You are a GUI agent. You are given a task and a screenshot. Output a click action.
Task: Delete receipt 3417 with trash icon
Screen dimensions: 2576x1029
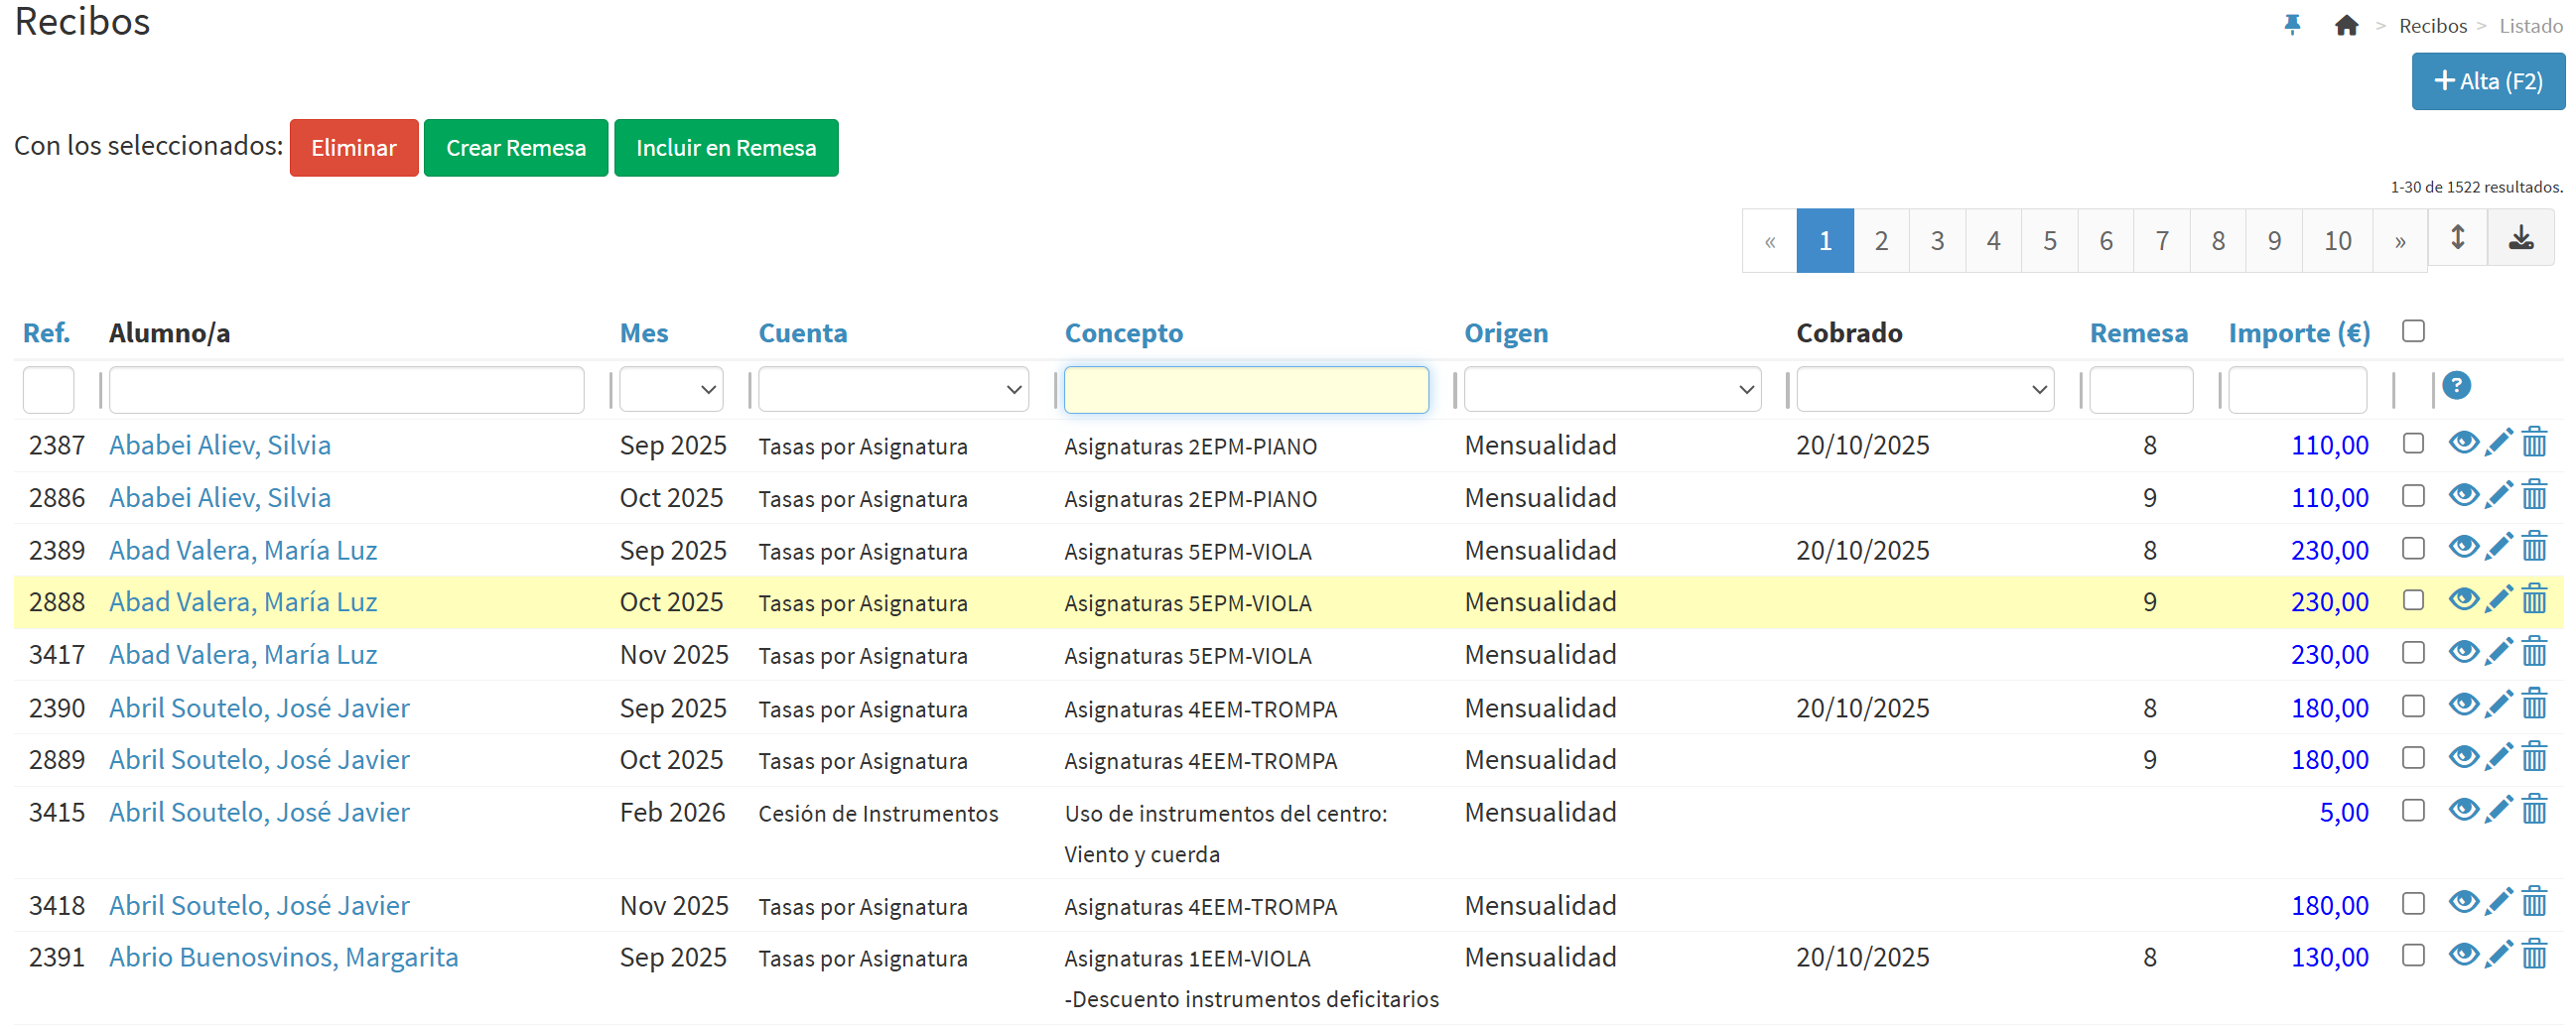point(2534,652)
